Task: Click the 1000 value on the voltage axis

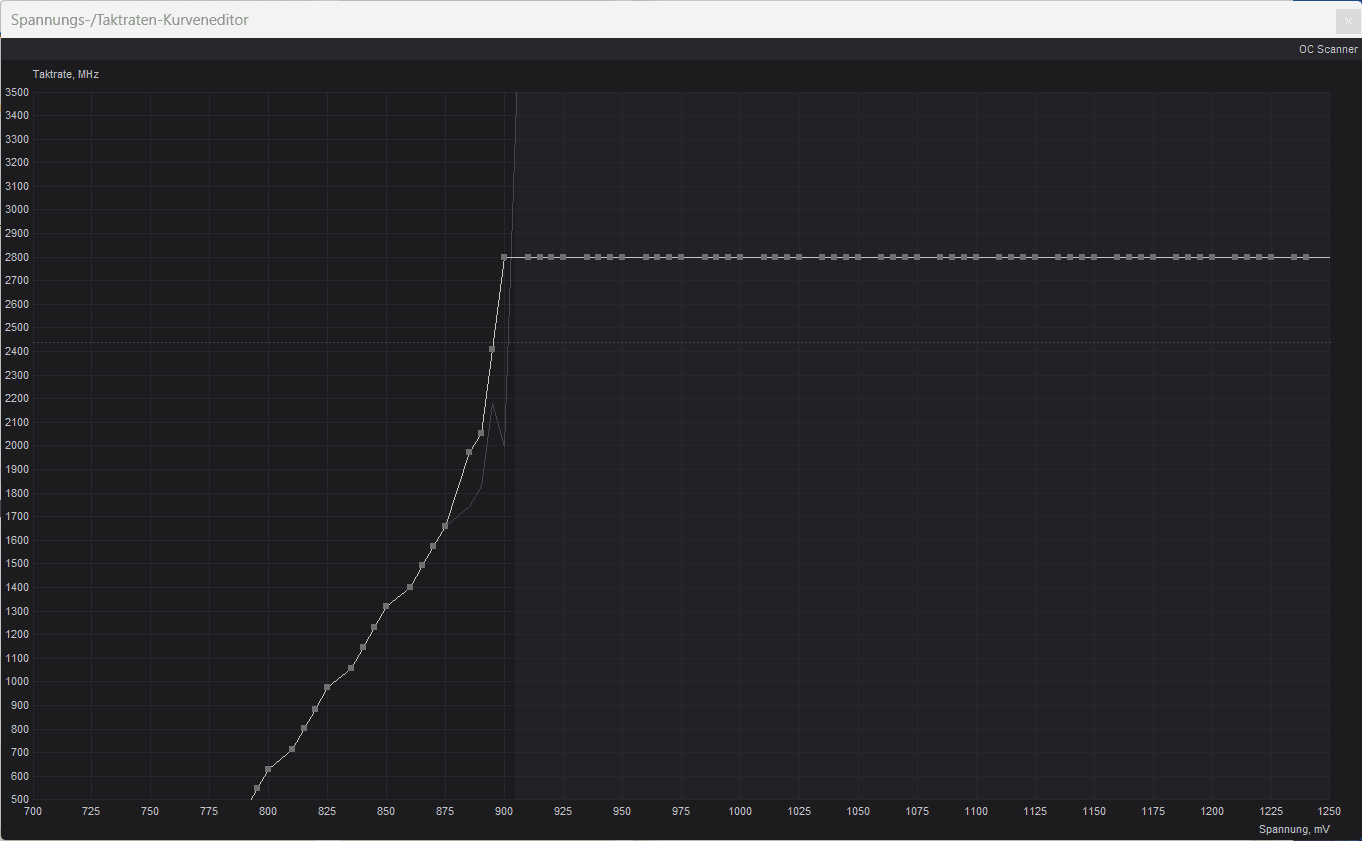Action: pyautogui.click(x=740, y=811)
